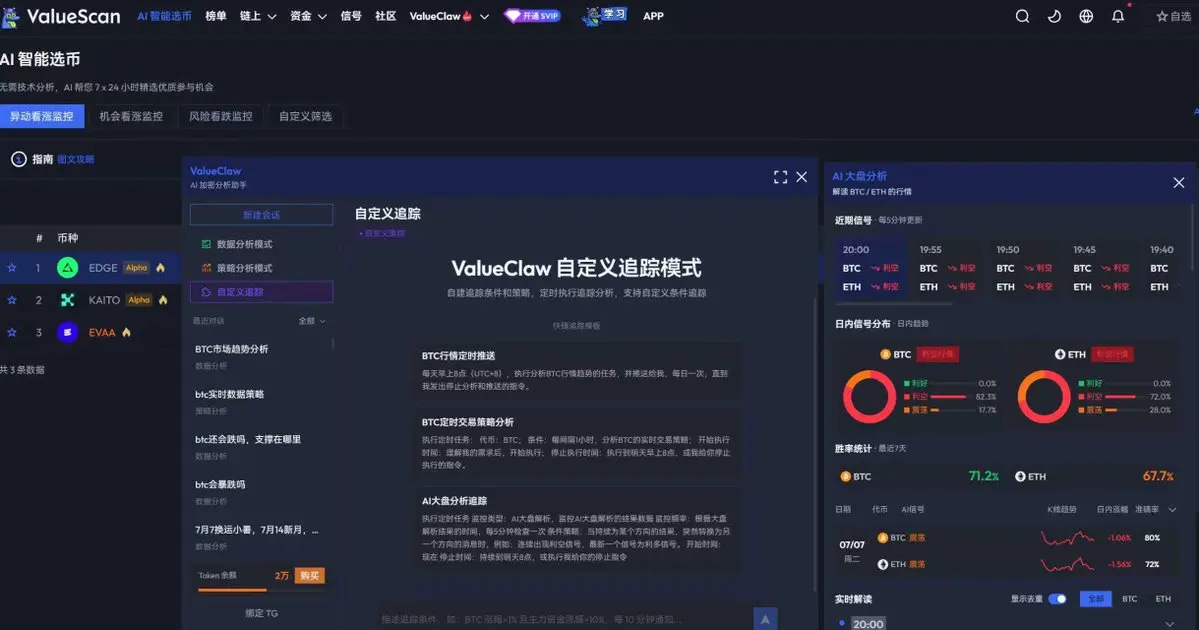Switch to 自定义筛选 tab
Screen dimensions: 1199x630
point(305,116)
